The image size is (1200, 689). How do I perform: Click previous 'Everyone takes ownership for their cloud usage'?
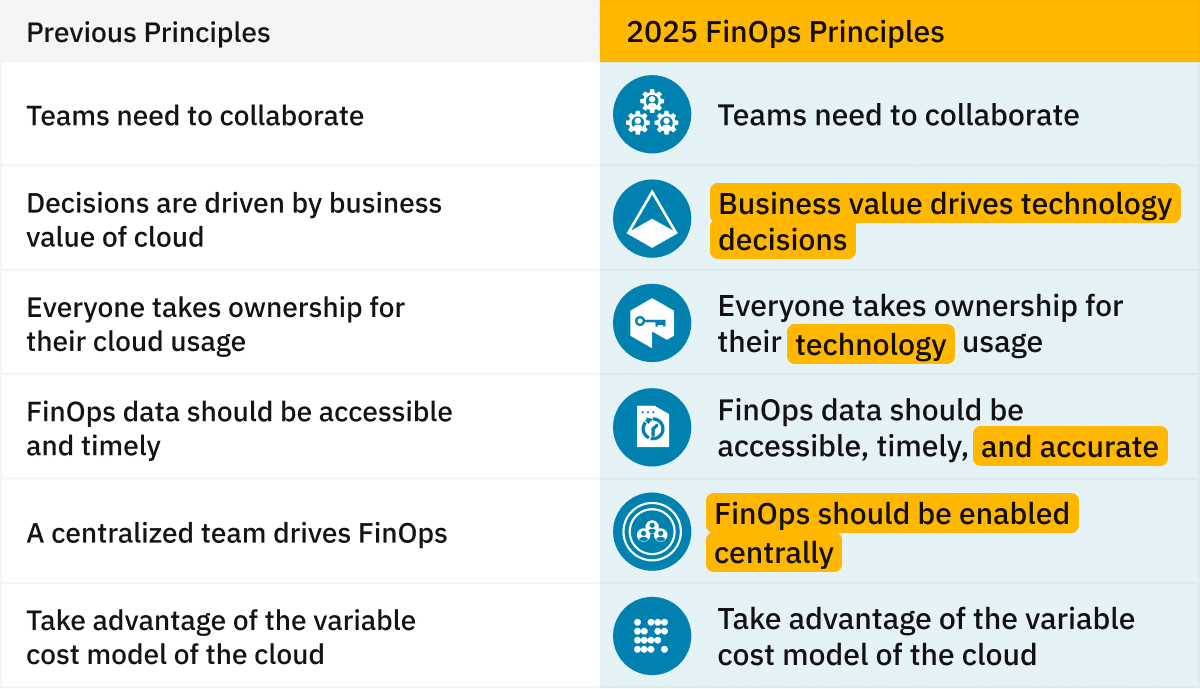[x=215, y=324]
